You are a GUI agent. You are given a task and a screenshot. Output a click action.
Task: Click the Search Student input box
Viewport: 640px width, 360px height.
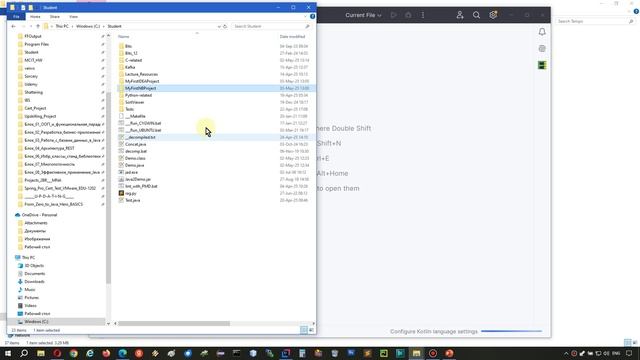[x=271, y=26]
